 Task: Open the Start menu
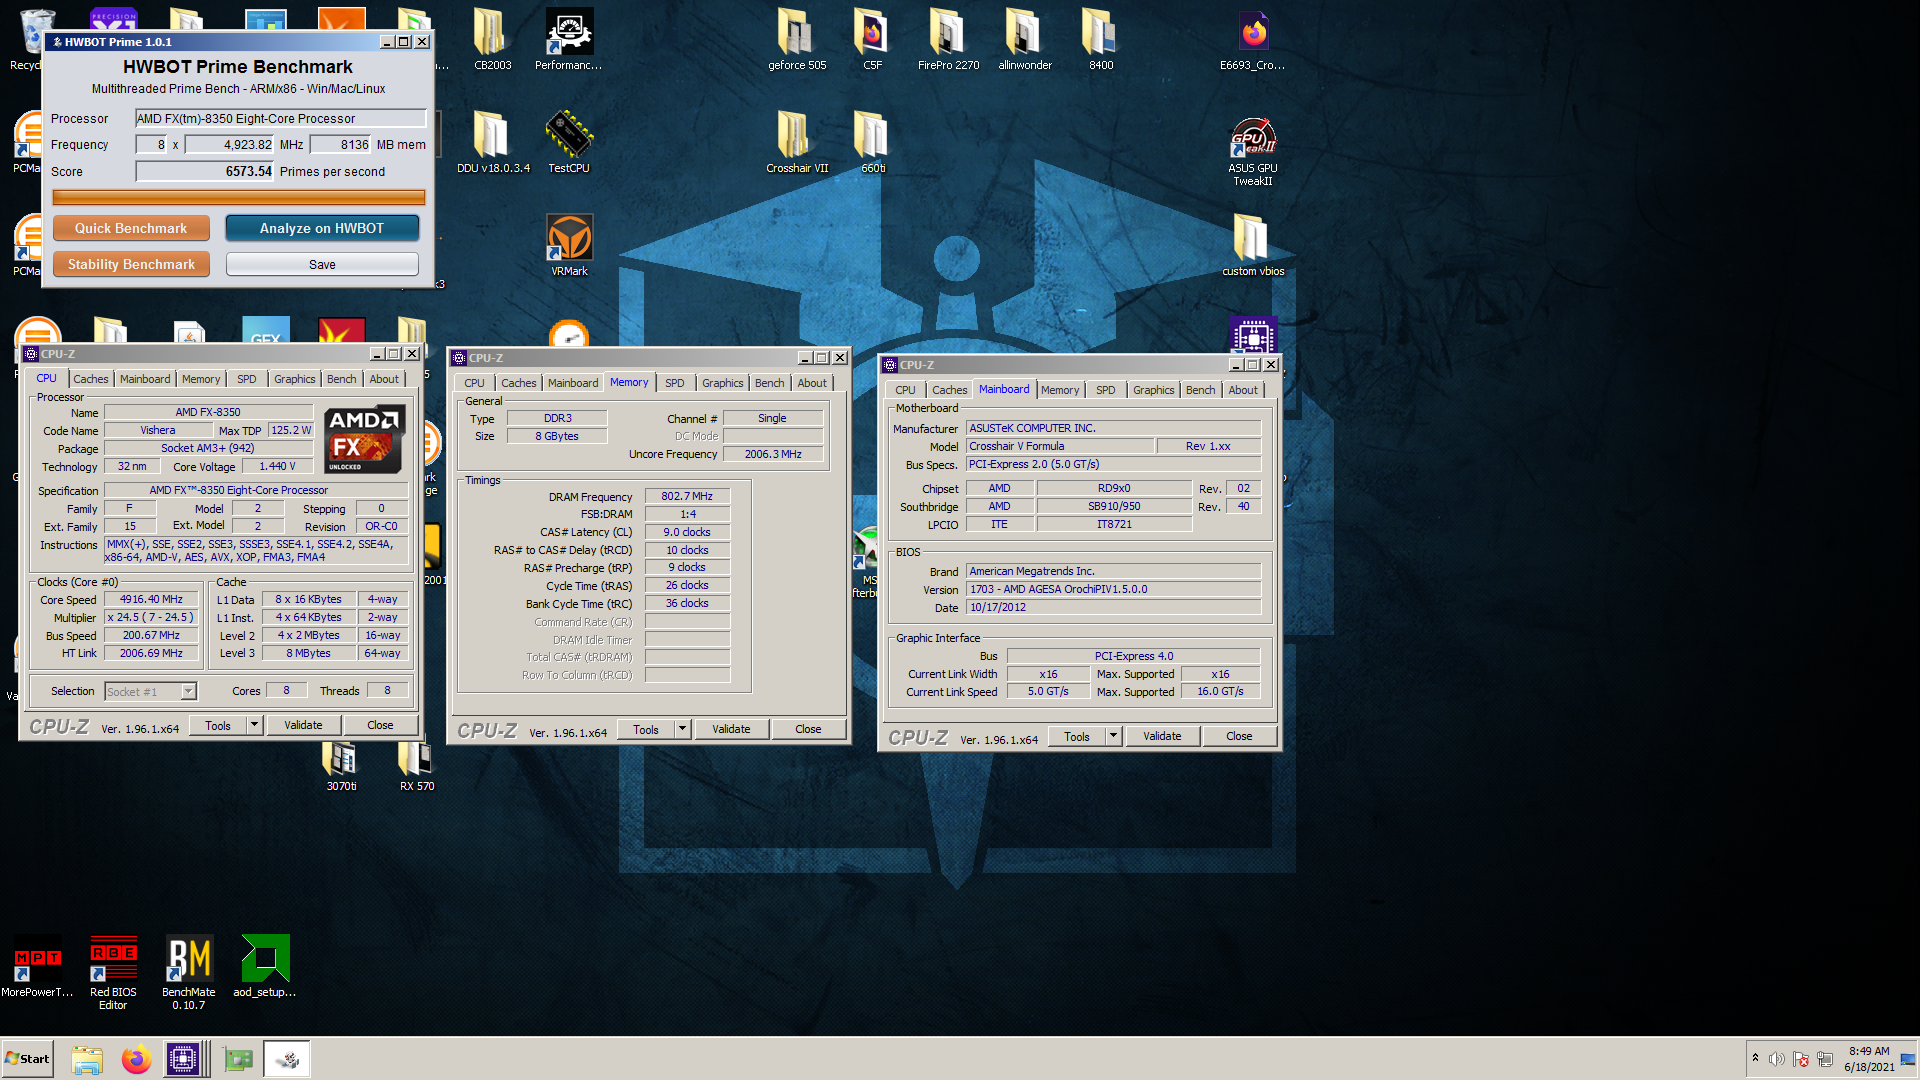click(x=28, y=1059)
